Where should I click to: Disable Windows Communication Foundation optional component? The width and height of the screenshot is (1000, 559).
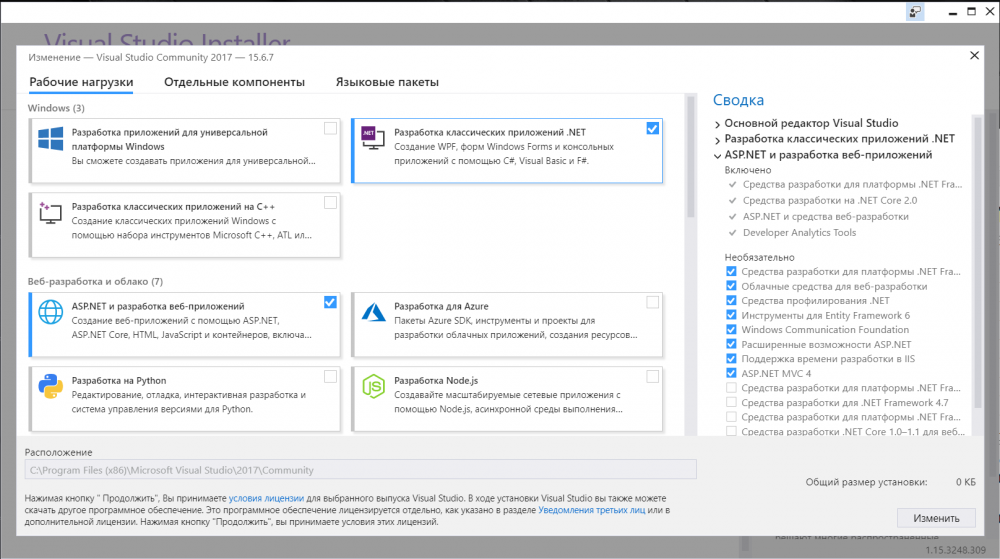click(731, 330)
